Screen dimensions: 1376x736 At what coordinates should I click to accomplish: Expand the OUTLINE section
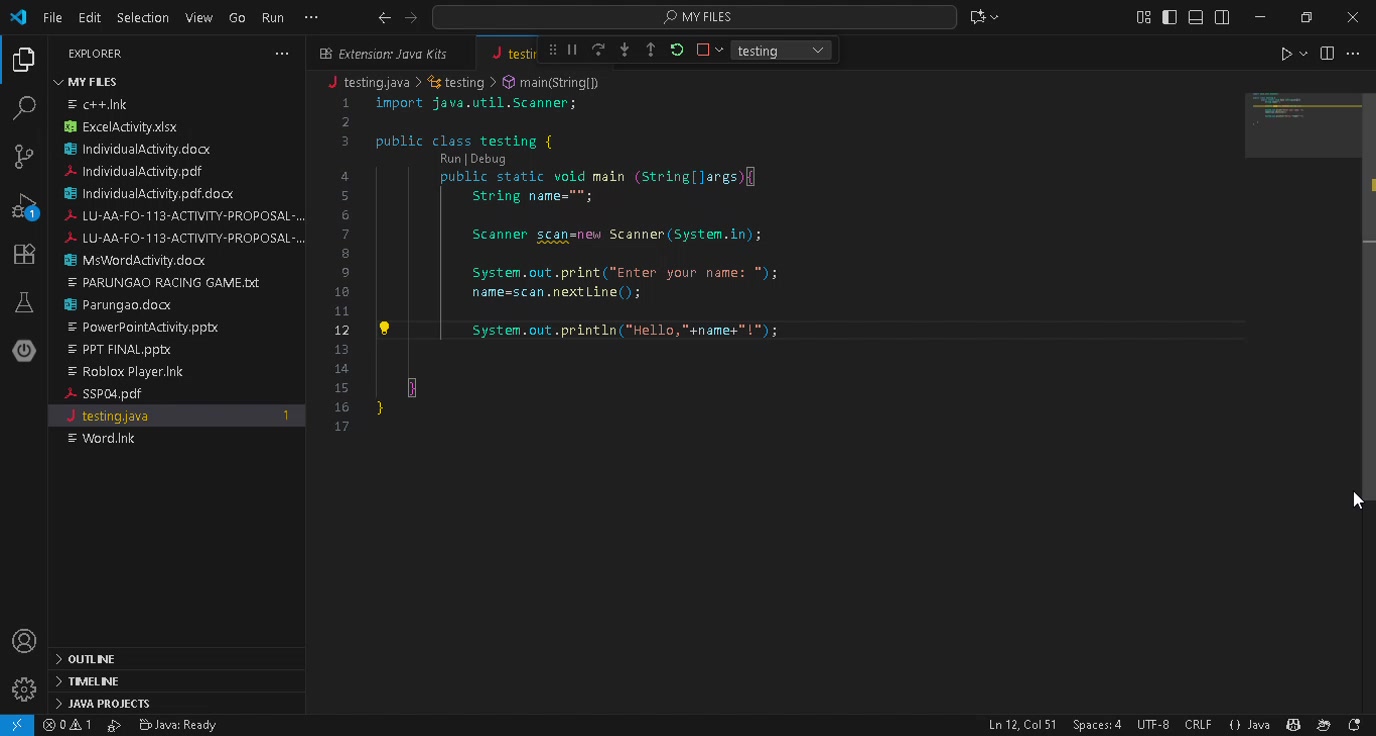click(176, 659)
